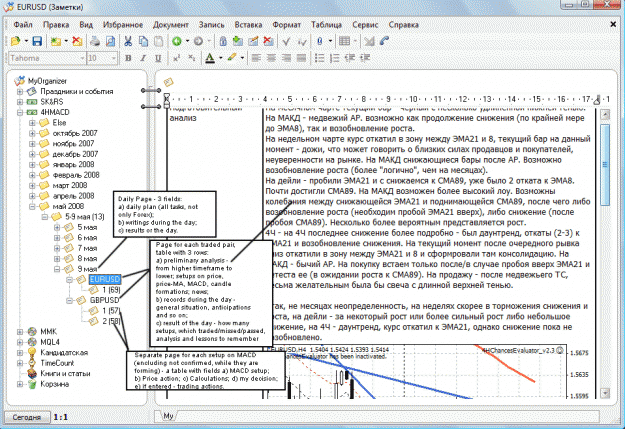Click the double checkmark toolbar icon
This screenshot has height=429, width=625.
[302, 41]
